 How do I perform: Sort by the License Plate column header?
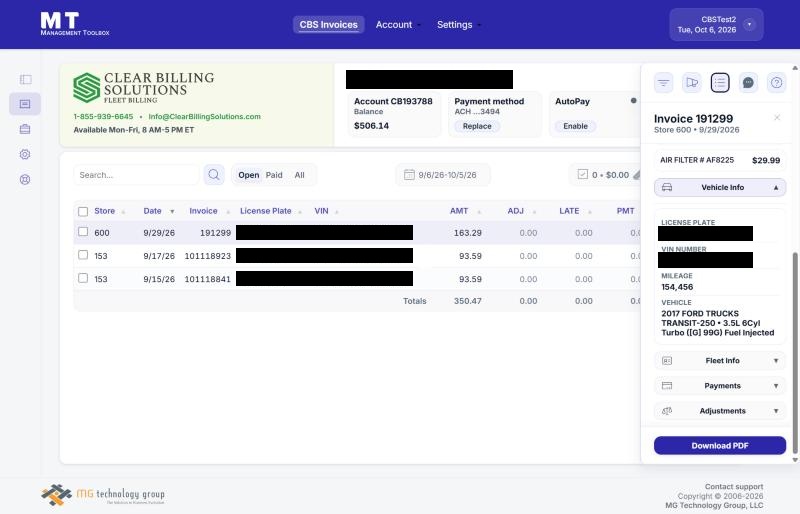(270, 211)
